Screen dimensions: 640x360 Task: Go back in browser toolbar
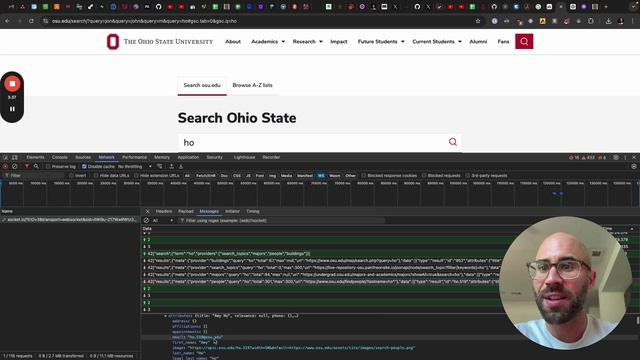pos(7,21)
